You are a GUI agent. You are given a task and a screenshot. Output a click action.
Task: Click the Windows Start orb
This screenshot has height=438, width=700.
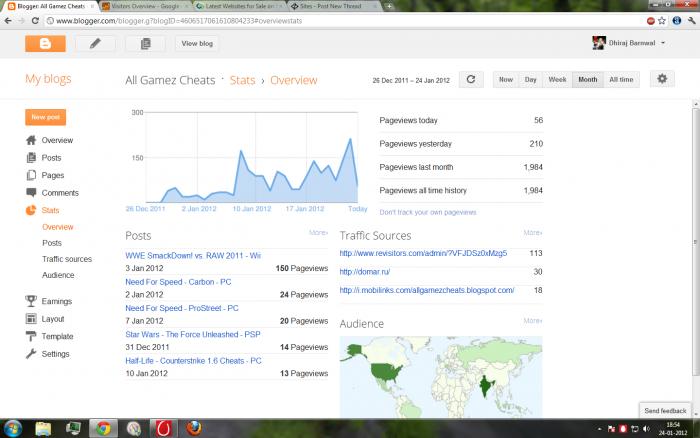pos(12,429)
